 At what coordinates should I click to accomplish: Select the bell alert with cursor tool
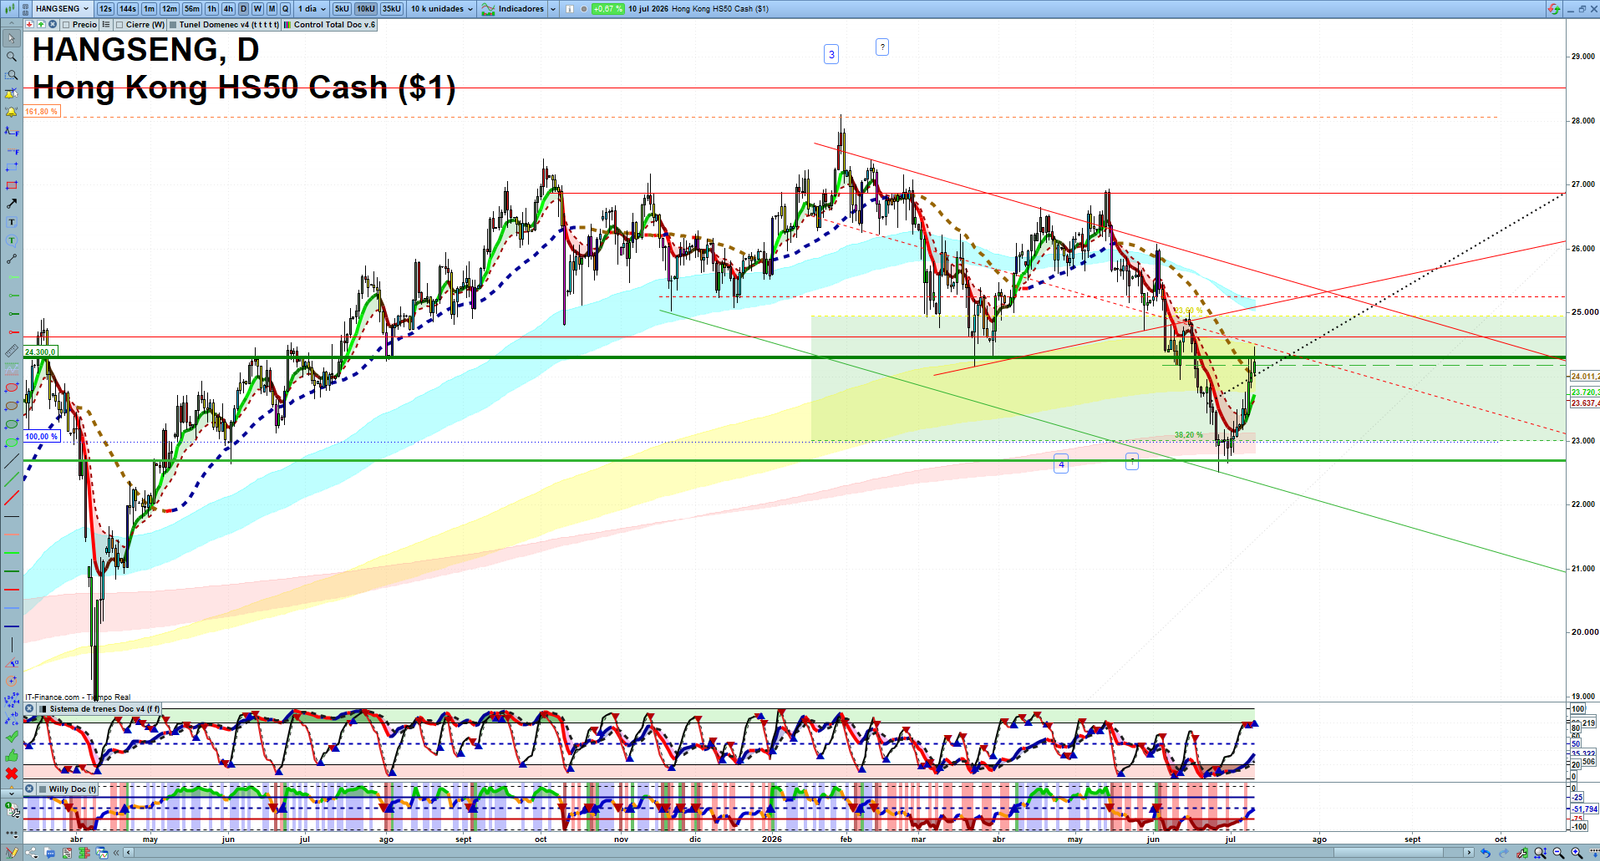point(11,94)
